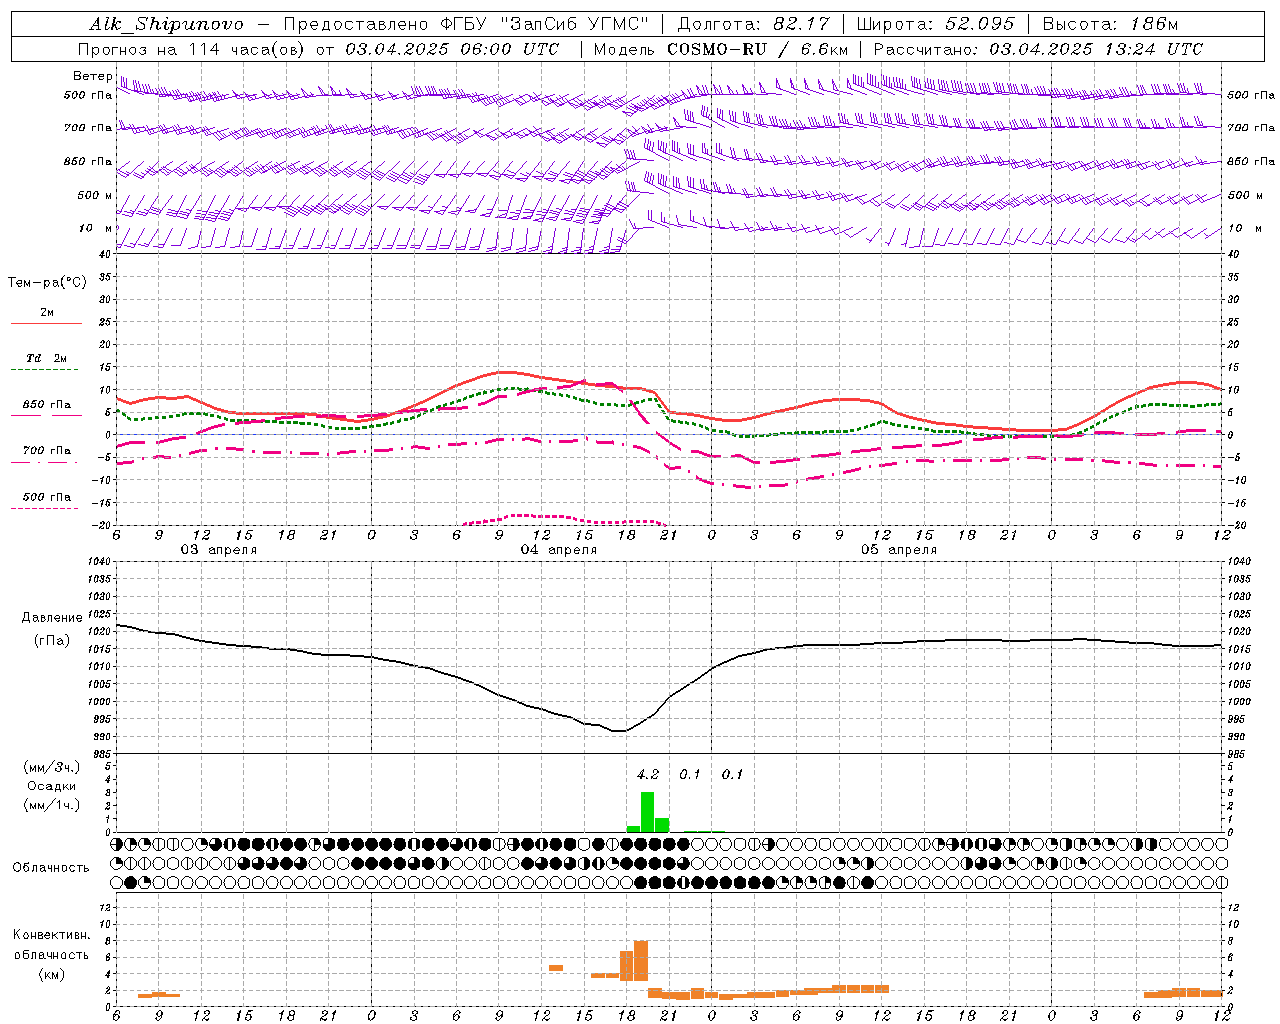Click the 850 гПа temperature legend entry
Screen dimensions: 1280x1024
point(47,404)
